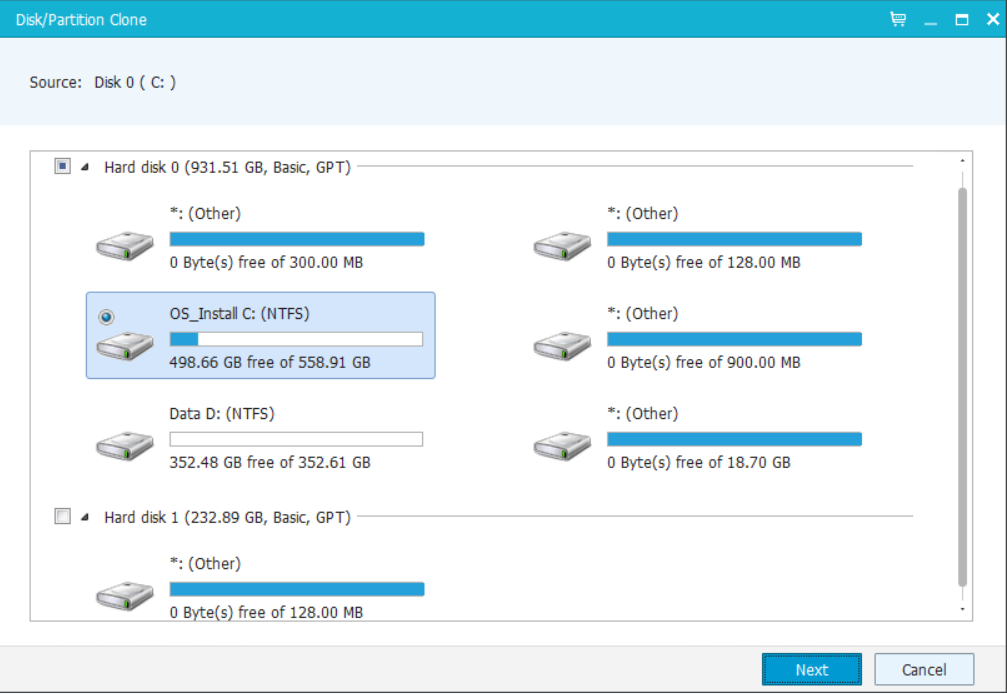Select the Hard disk 1 (232.89 GB) header
The image size is (1007, 694).
227,517
